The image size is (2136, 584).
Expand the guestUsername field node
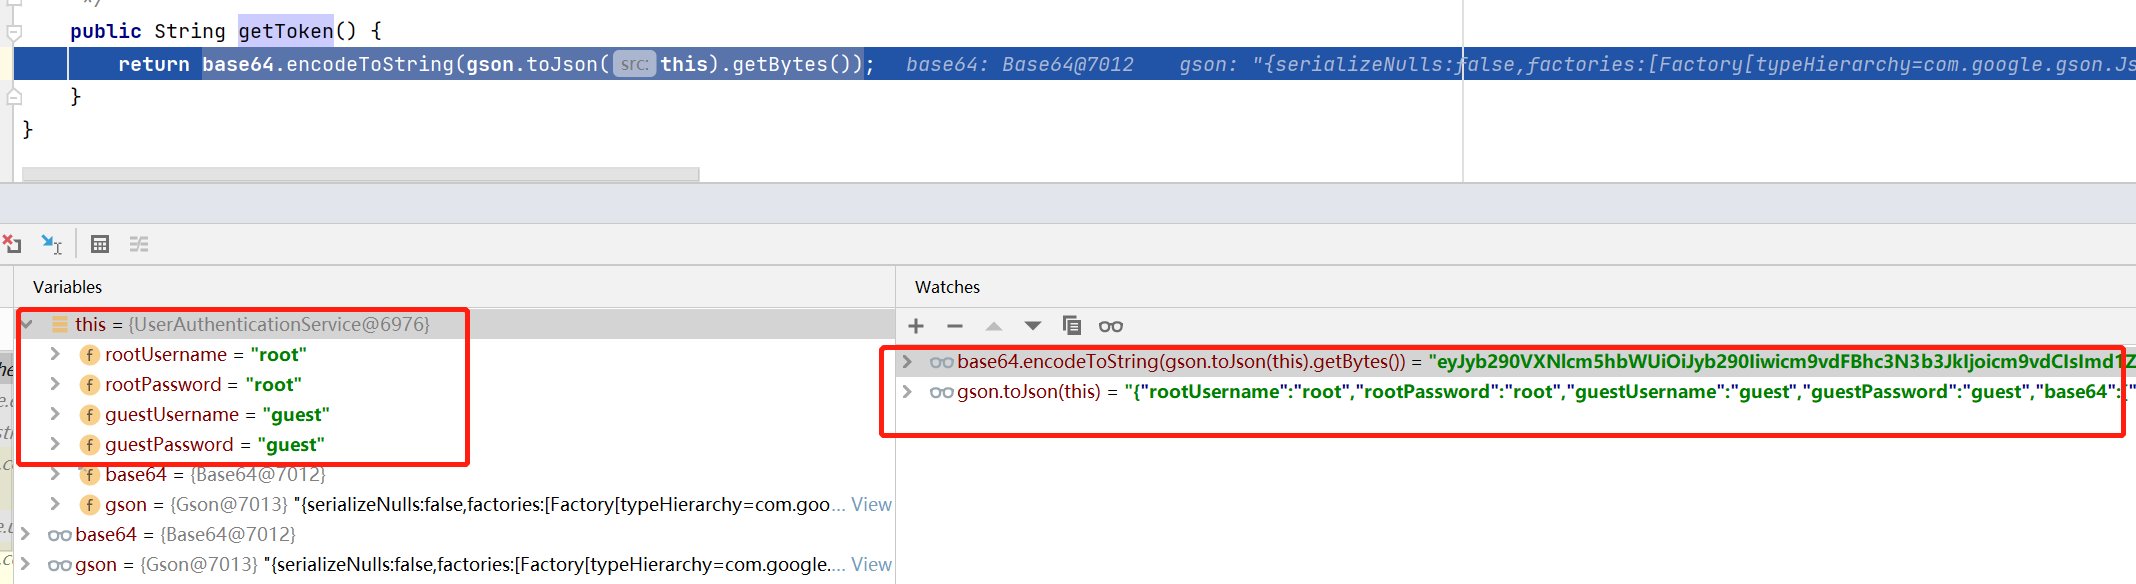pyautogui.click(x=55, y=414)
